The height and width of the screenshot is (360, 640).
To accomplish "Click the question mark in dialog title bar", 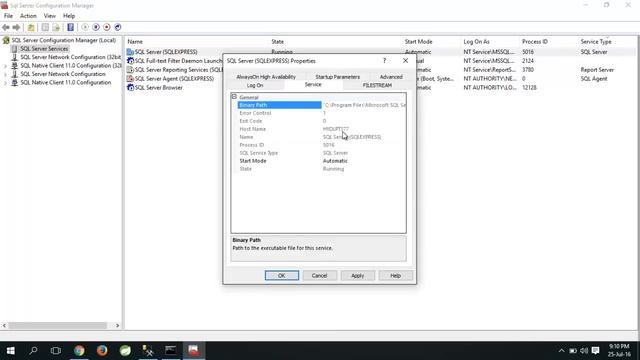I will click(x=384, y=61).
